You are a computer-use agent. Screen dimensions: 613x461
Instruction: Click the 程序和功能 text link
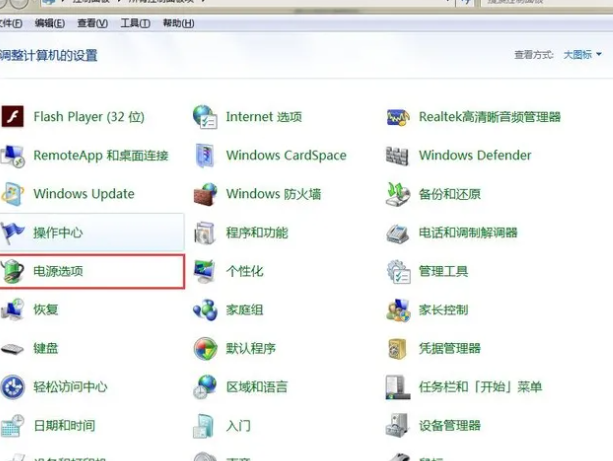(257, 233)
